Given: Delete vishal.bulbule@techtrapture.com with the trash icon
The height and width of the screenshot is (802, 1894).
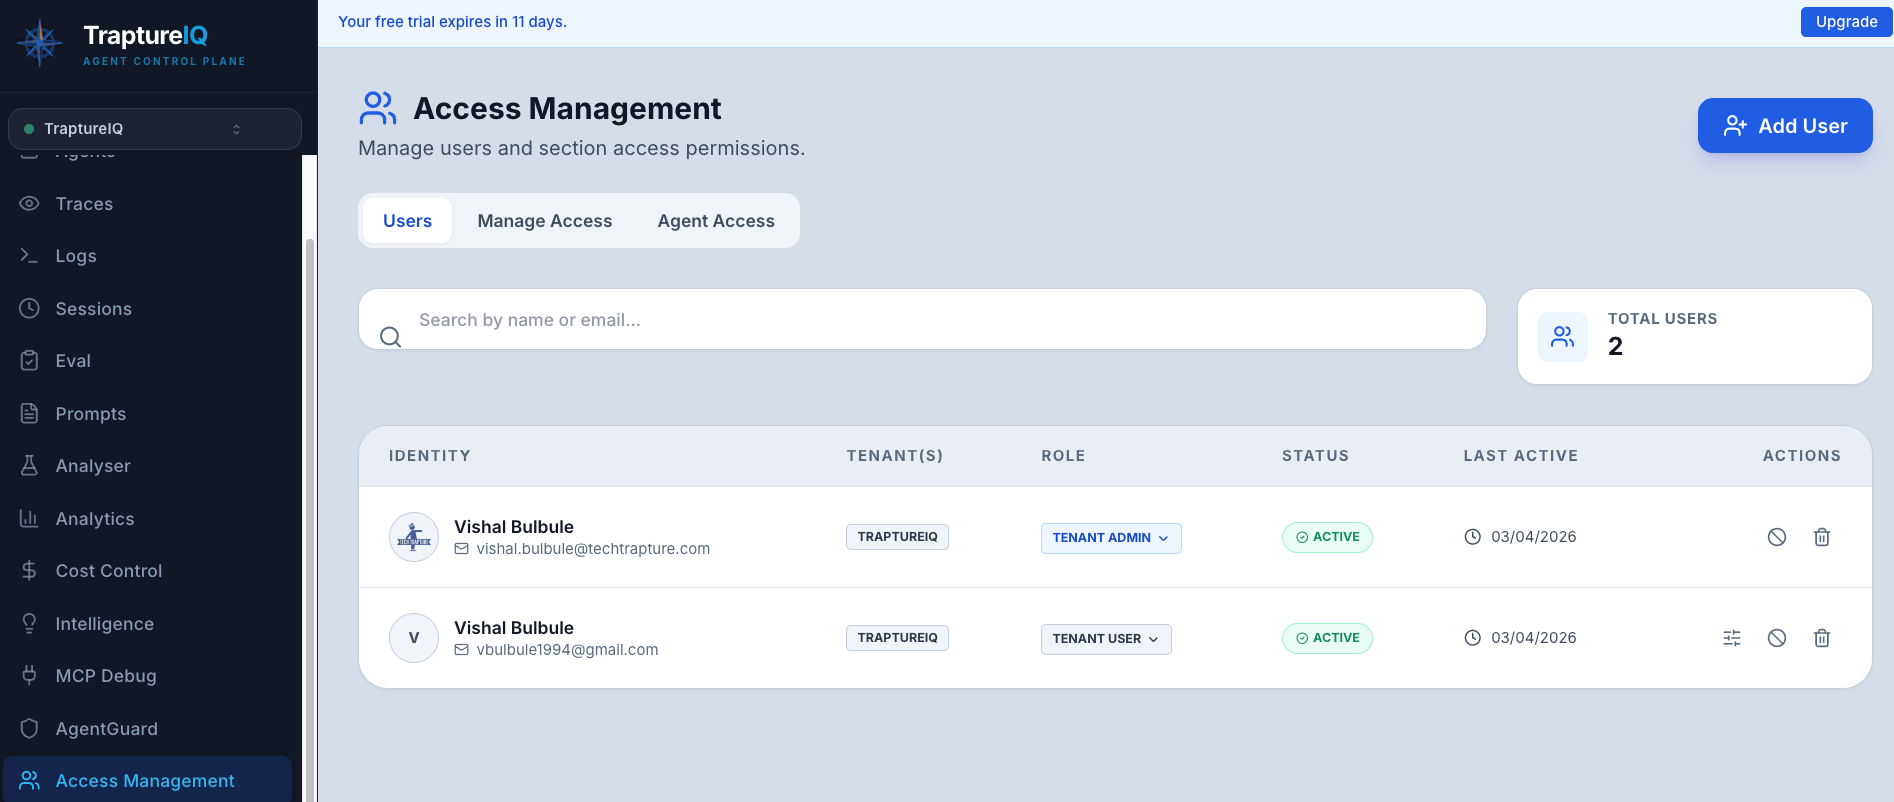Looking at the screenshot, I should tap(1822, 537).
